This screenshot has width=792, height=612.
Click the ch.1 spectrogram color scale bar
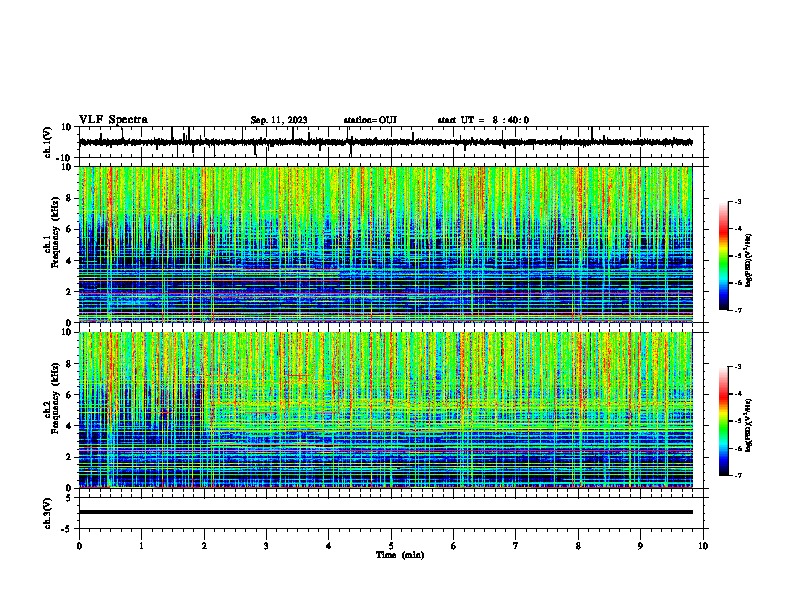click(723, 256)
